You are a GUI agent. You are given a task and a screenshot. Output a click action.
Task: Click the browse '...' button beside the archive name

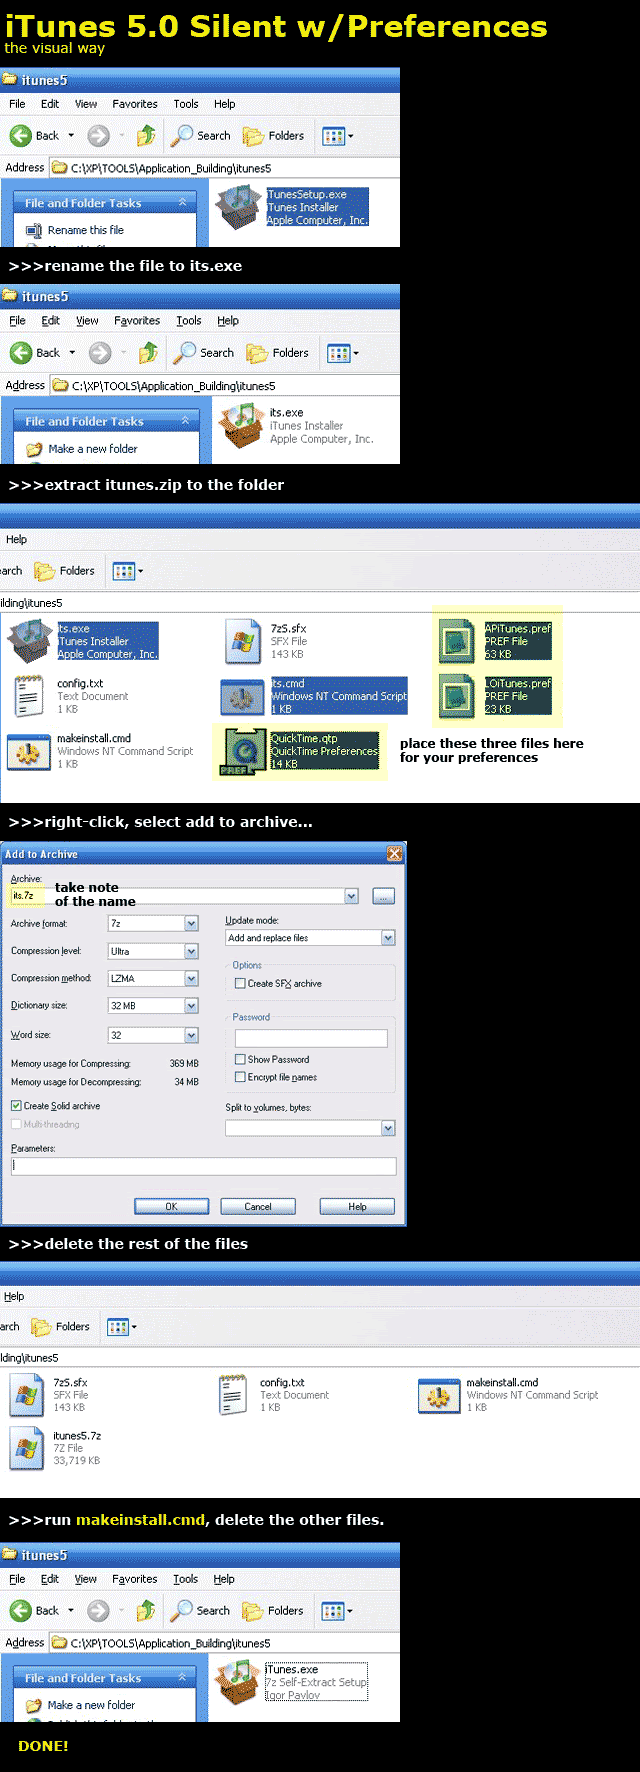click(383, 896)
